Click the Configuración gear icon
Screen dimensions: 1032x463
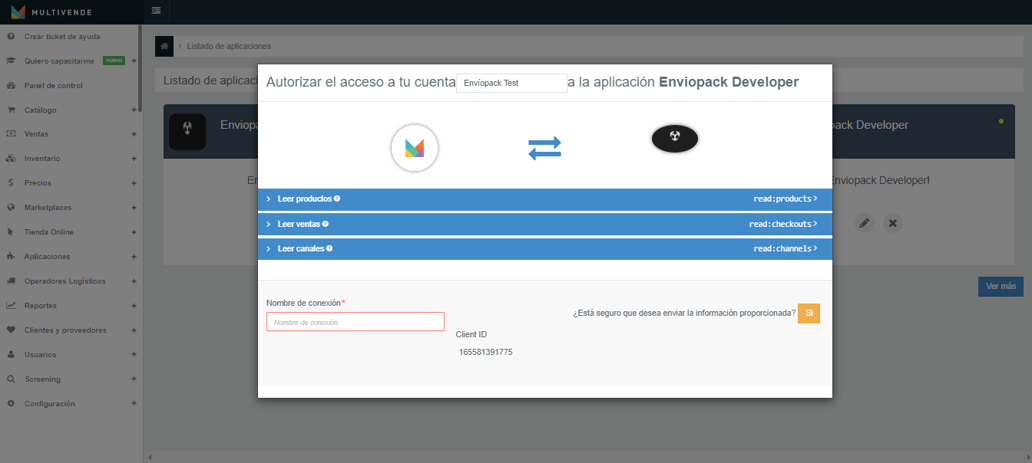point(11,403)
